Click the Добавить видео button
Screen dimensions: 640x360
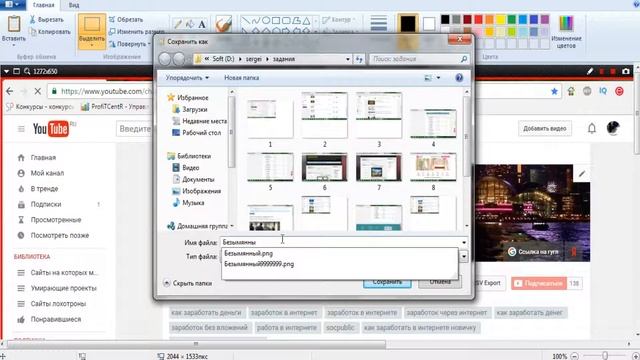point(544,129)
